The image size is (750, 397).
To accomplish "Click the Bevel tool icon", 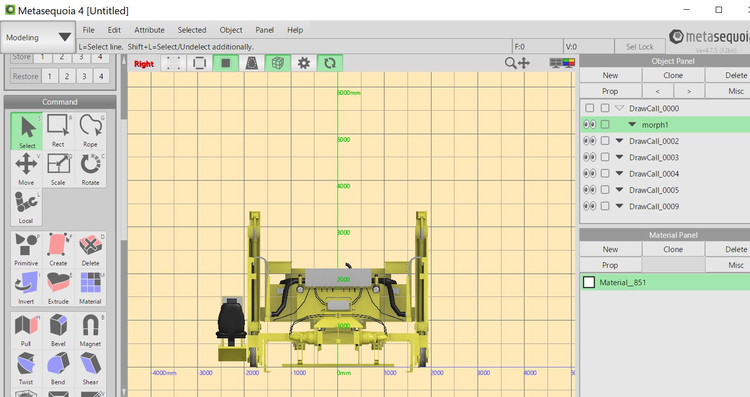I will [58, 330].
